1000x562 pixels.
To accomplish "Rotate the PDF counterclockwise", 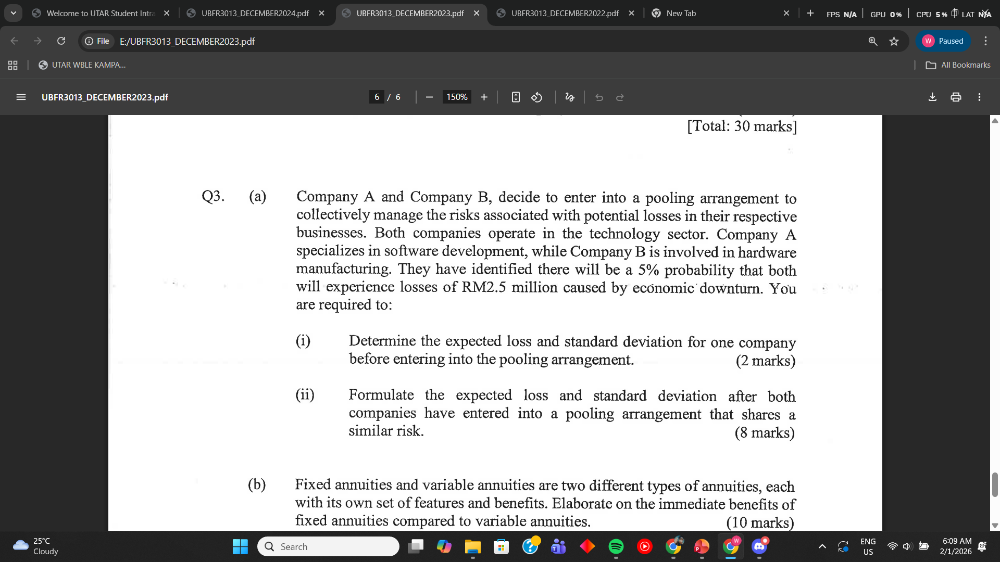I will coord(536,97).
